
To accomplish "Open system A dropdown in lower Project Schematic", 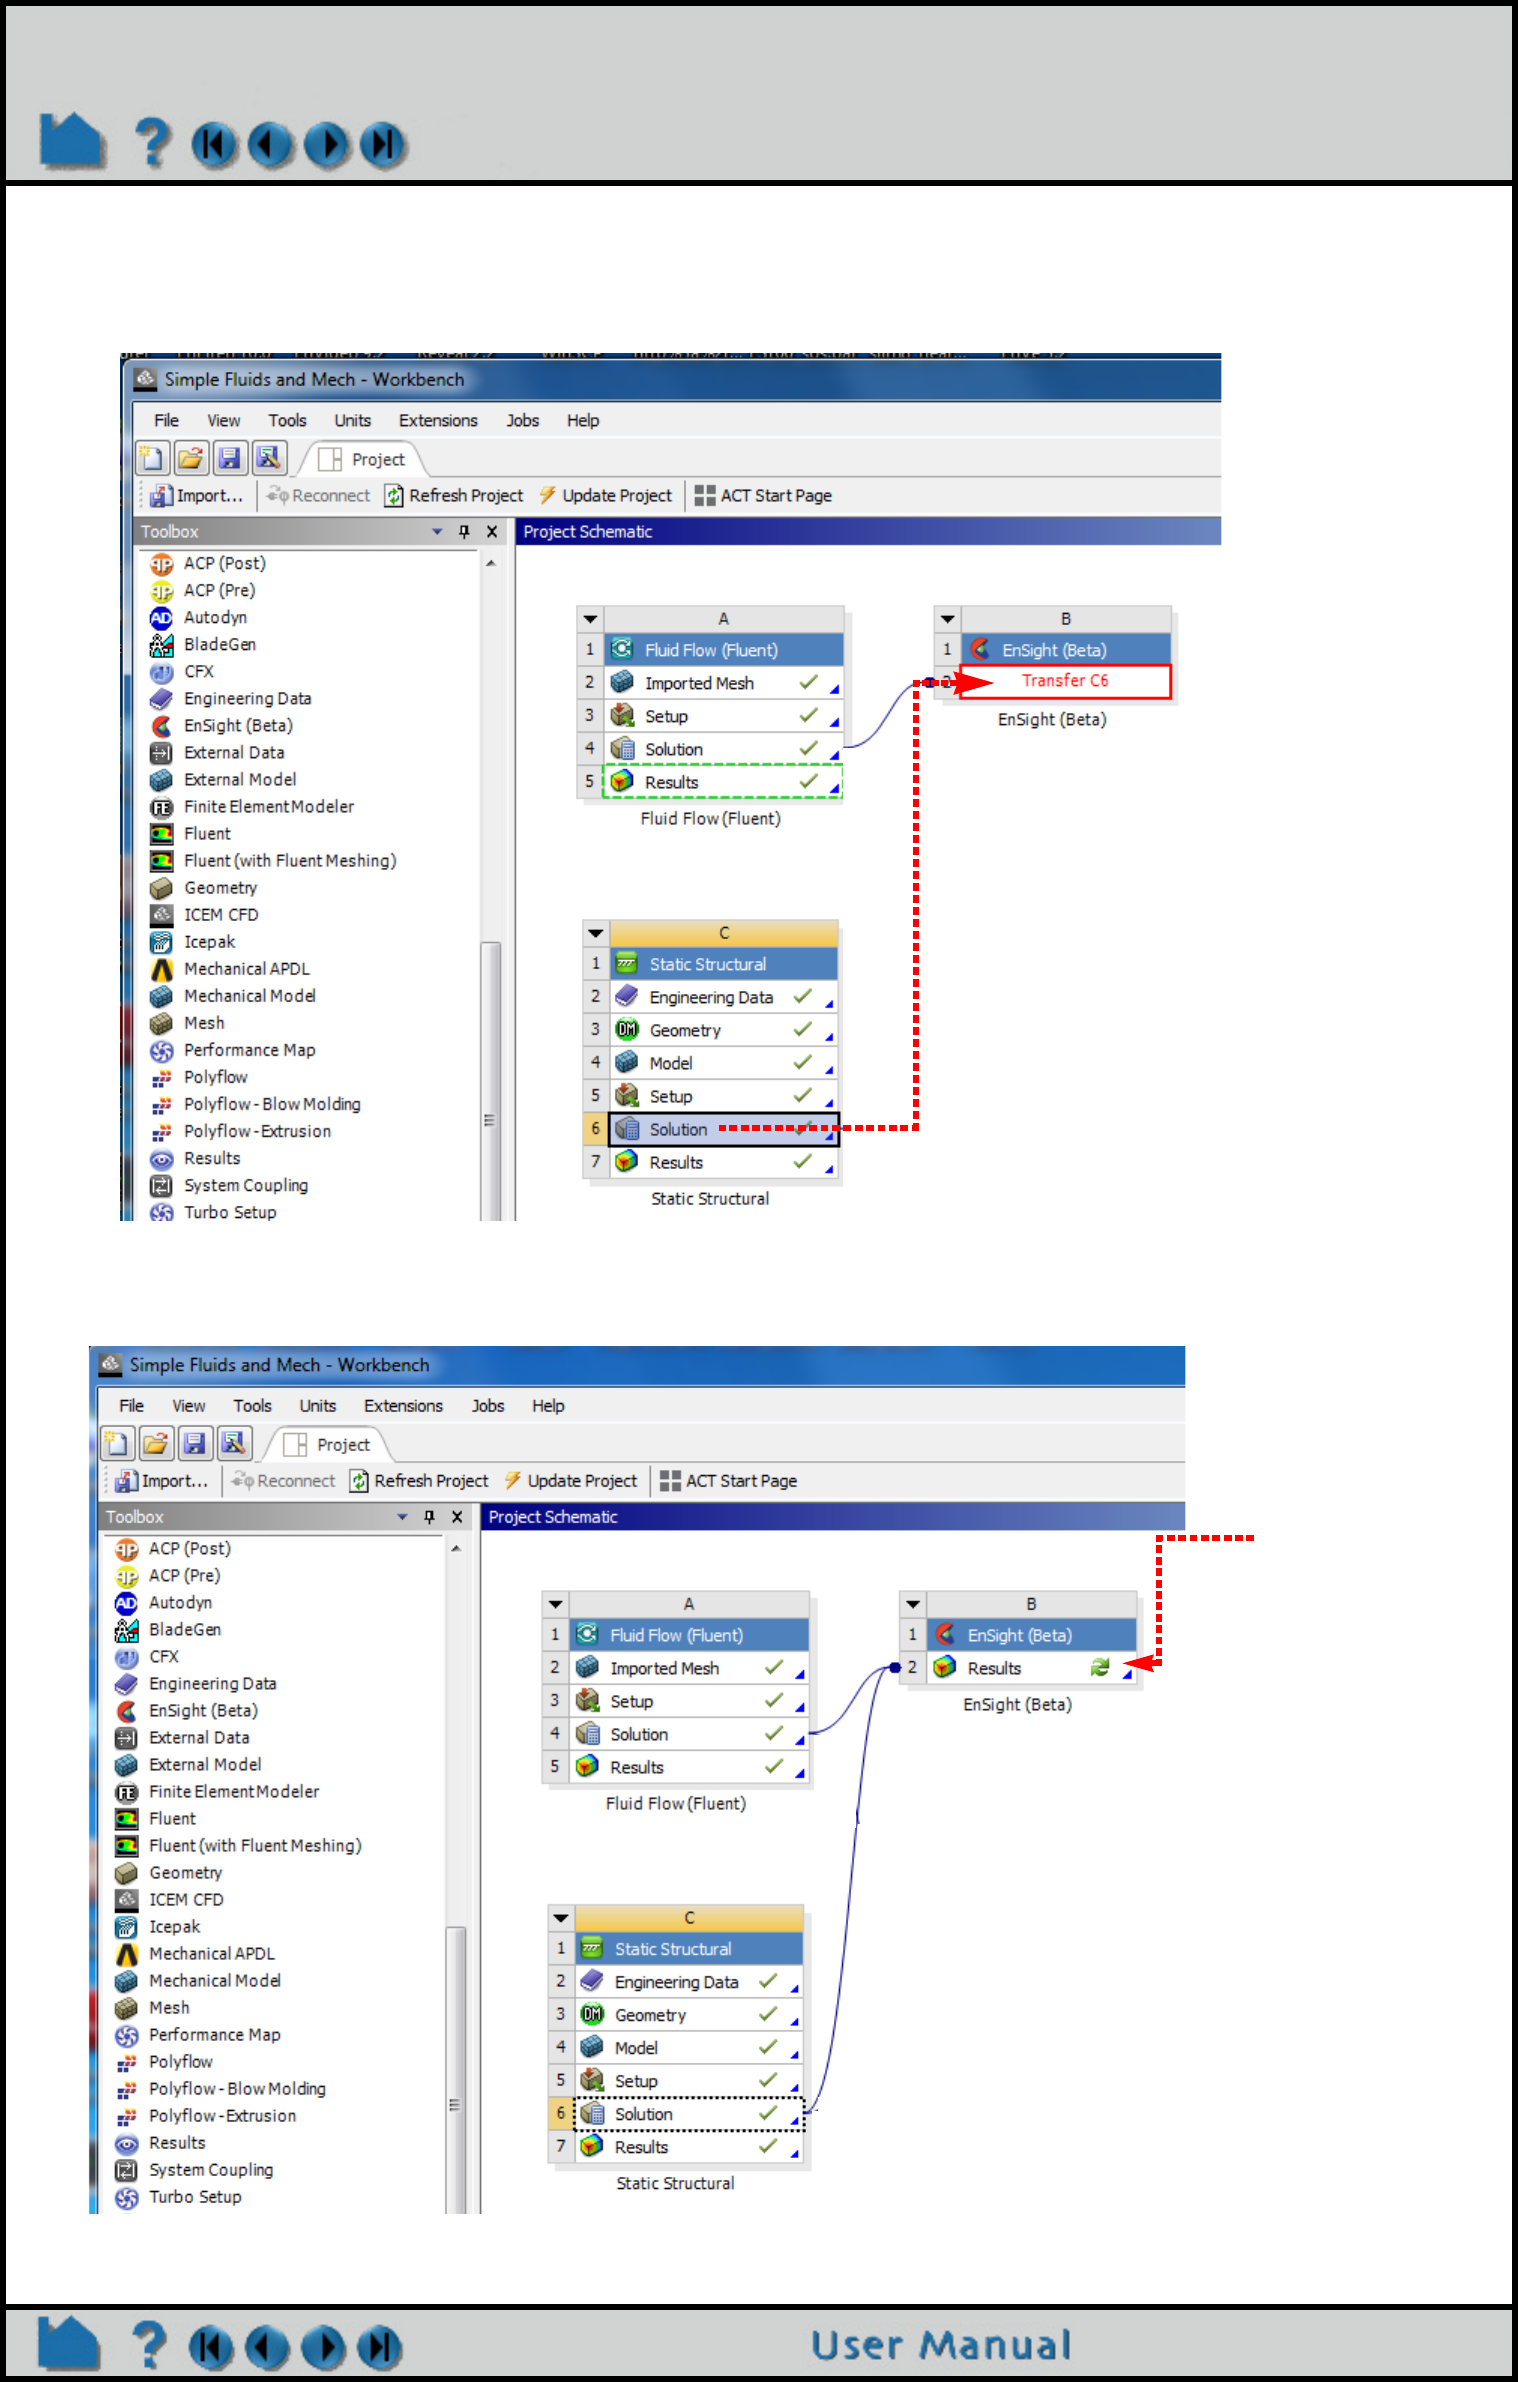I will pos(555,1604).
